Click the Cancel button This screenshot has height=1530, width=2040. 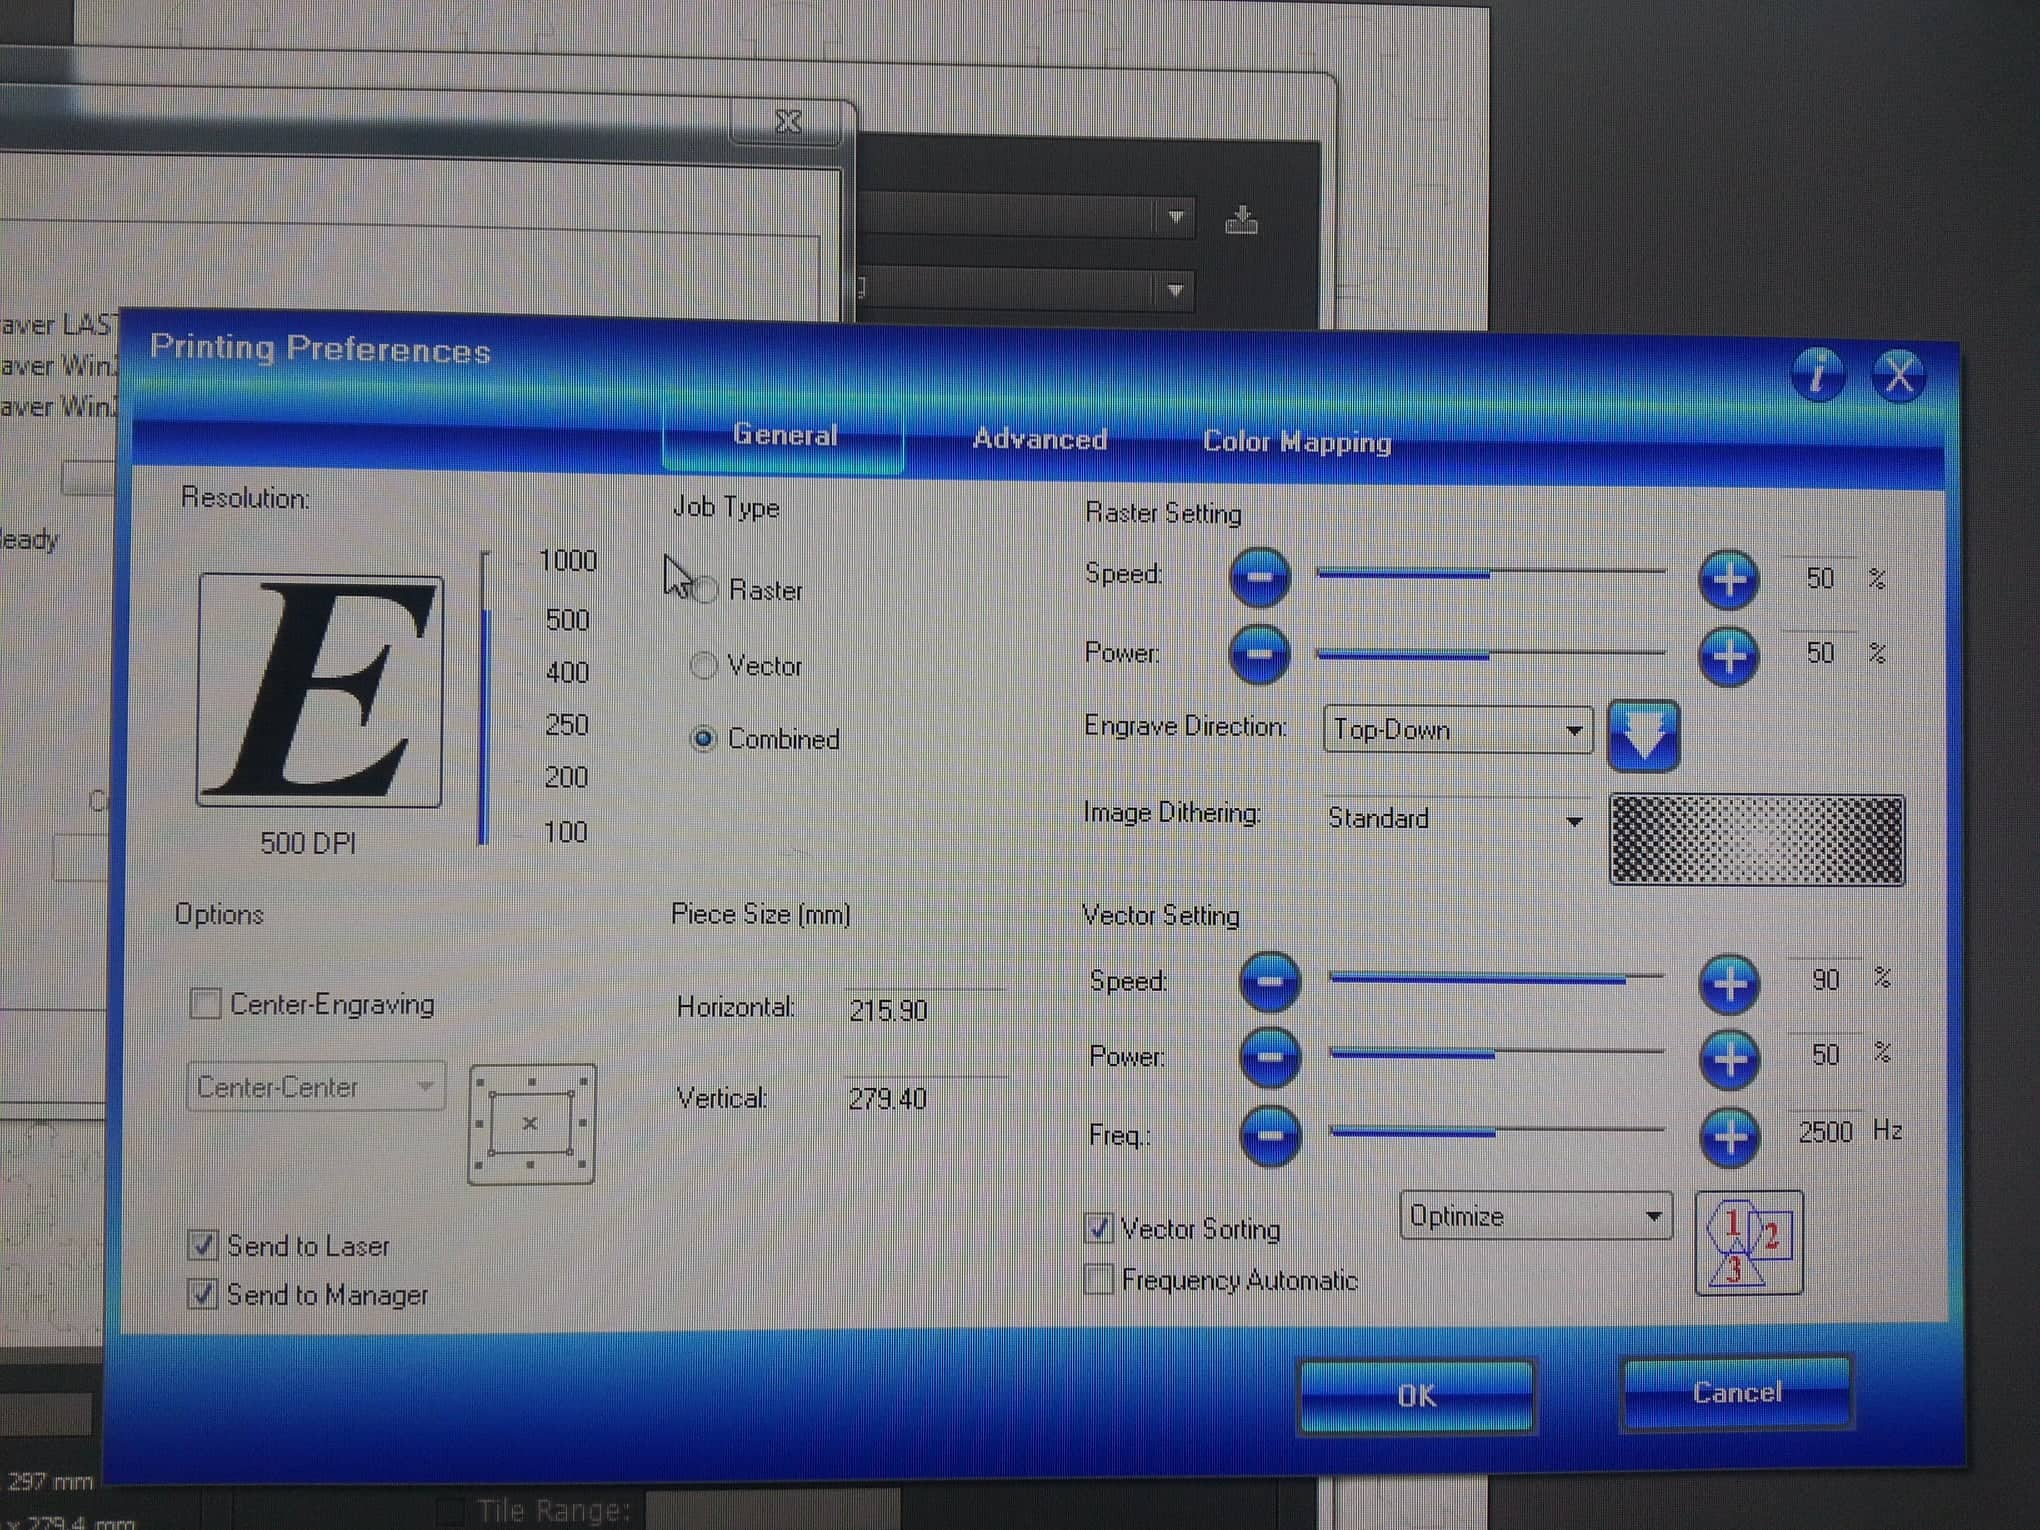pyautogui.click(x=1737, y=1393)
